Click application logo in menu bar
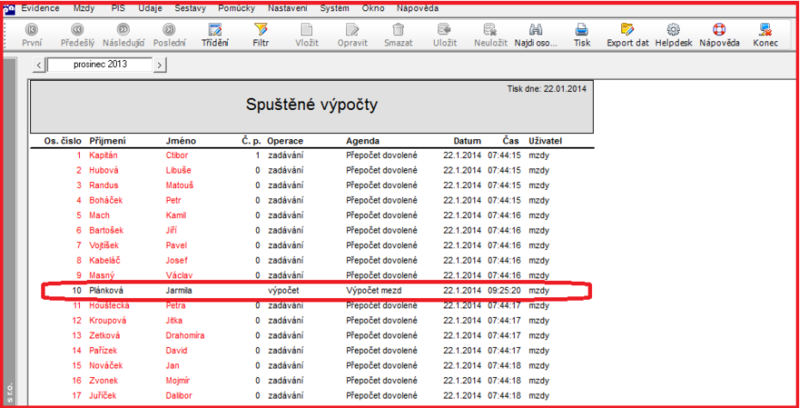800x408 pixels. (x=9, y=9)
